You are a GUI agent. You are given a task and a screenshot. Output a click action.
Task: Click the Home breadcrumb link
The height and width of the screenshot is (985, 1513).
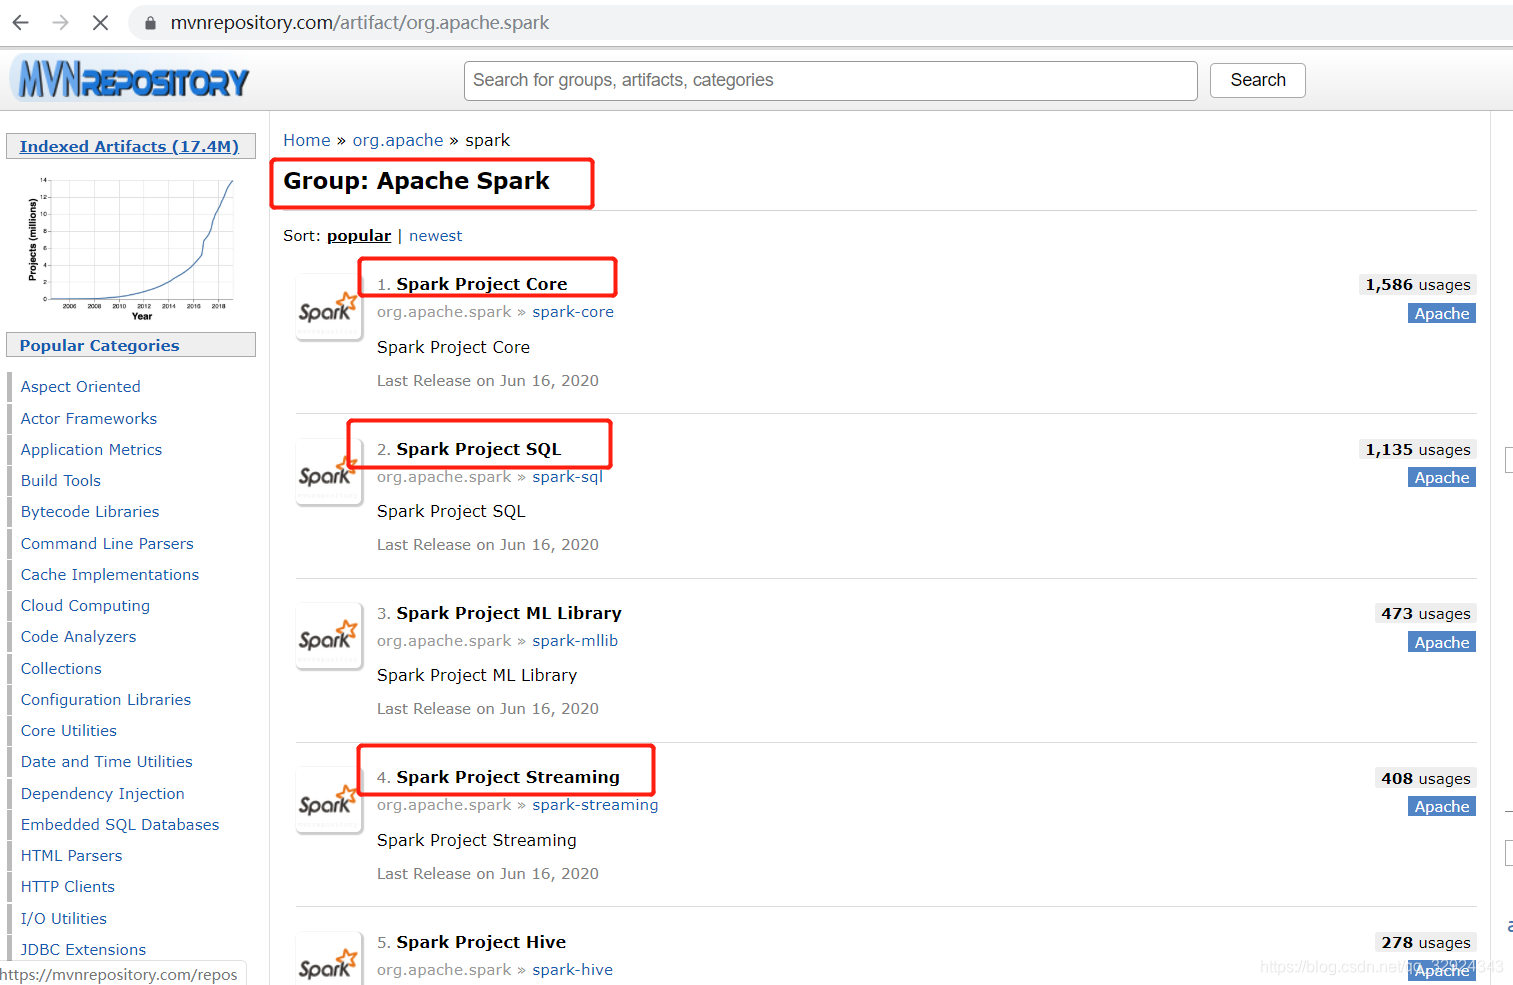(307, 140)
